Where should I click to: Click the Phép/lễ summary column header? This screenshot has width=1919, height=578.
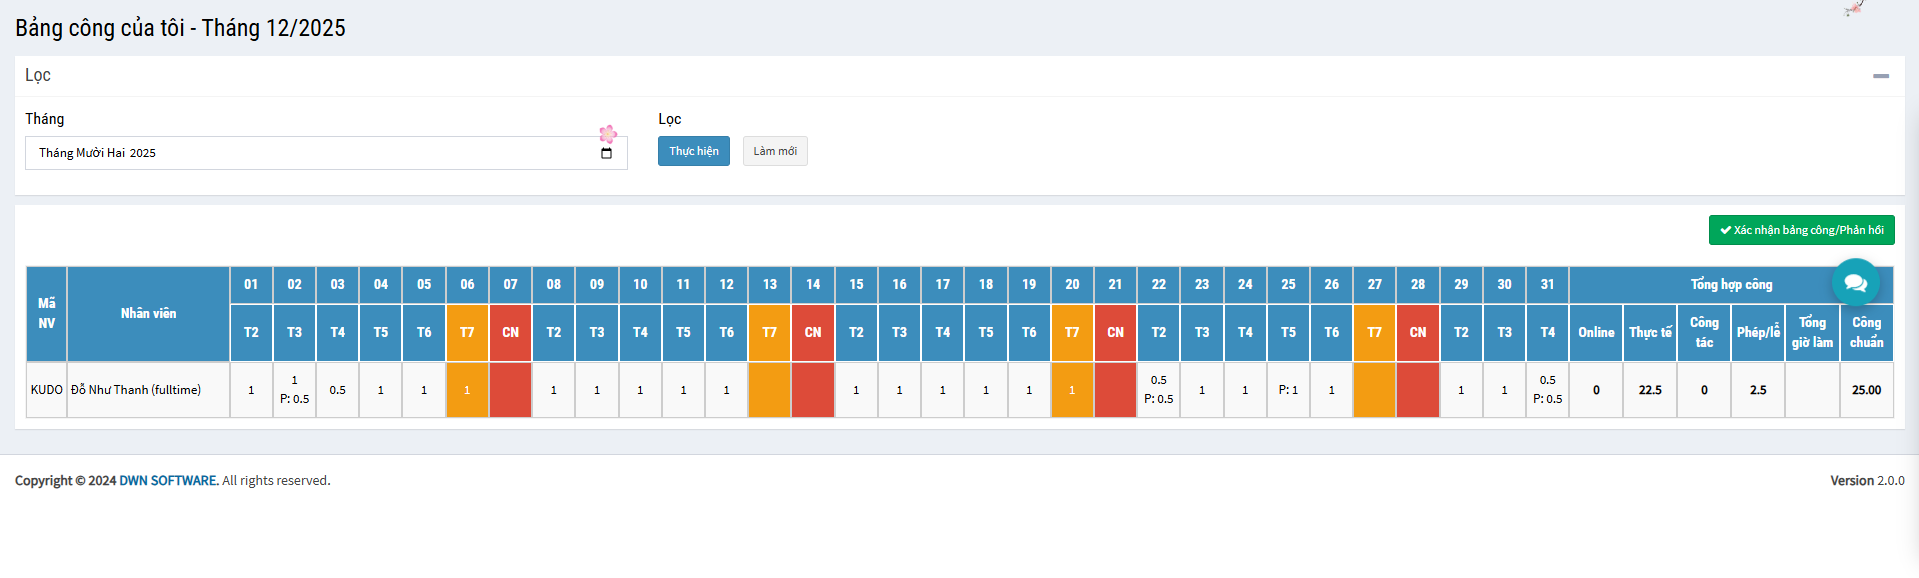click(1758, 333)
